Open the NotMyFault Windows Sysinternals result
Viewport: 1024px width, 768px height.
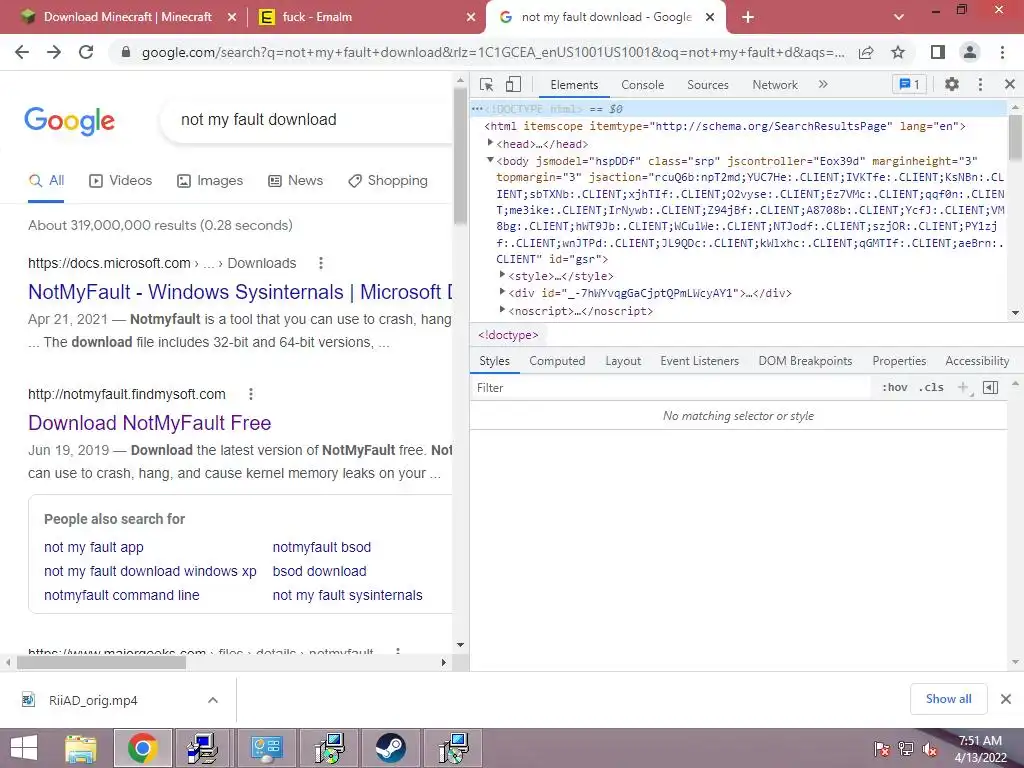coord(240,292)
